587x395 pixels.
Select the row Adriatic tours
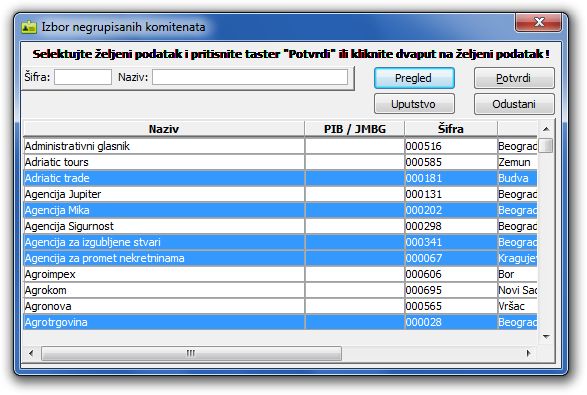click(x=280, y=162)
